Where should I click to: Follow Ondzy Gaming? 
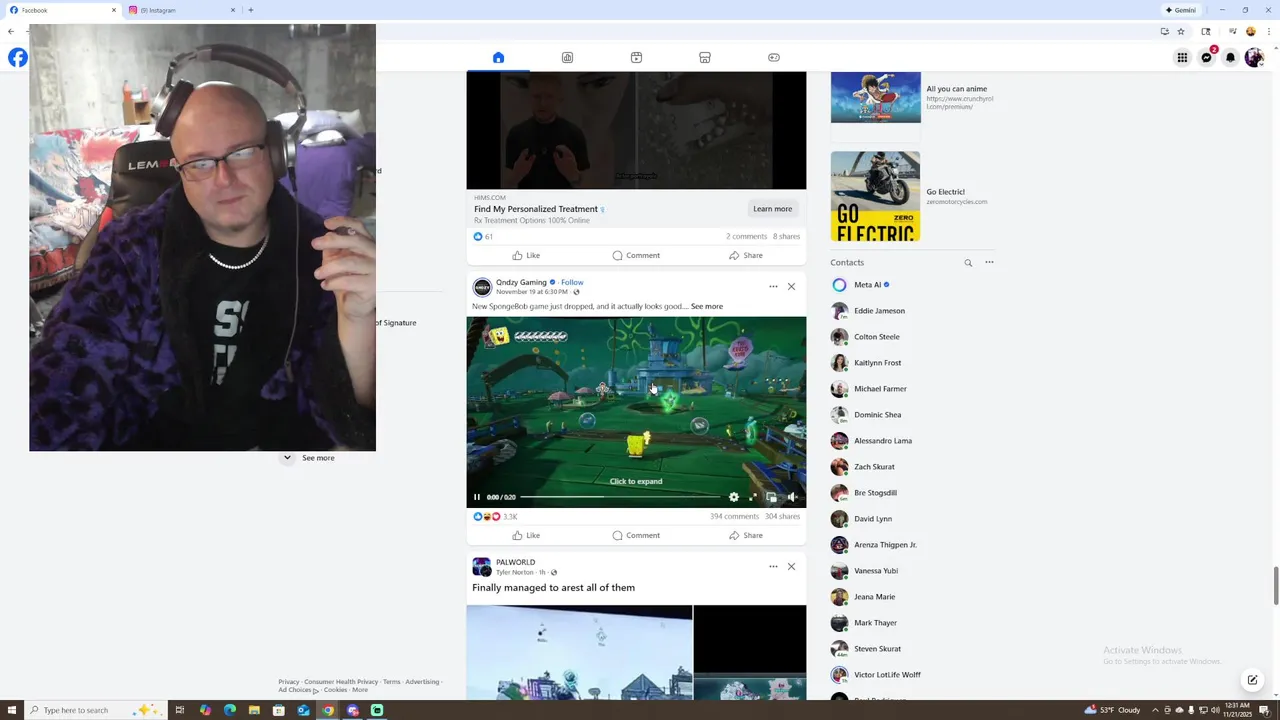click(x=572, y=282)
